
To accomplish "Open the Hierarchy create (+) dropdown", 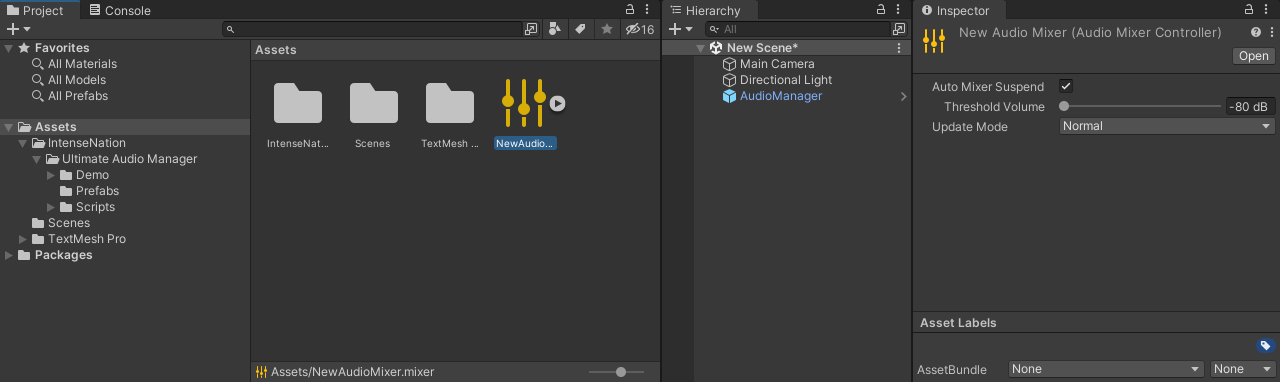I will (681, 29).
